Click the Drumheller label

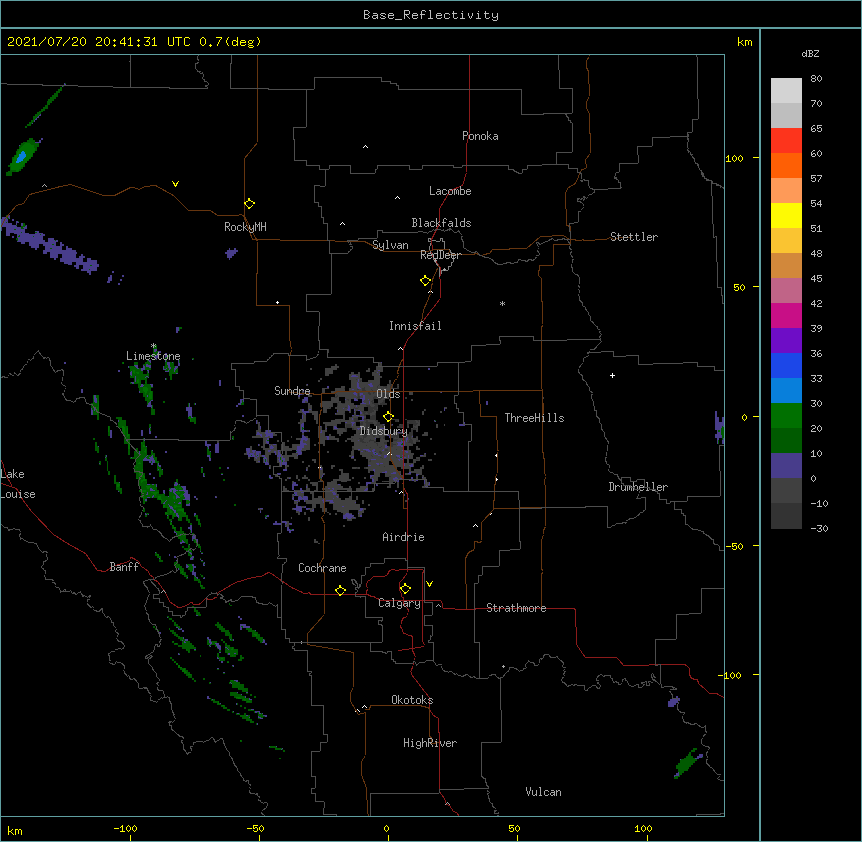pos(638,487)
